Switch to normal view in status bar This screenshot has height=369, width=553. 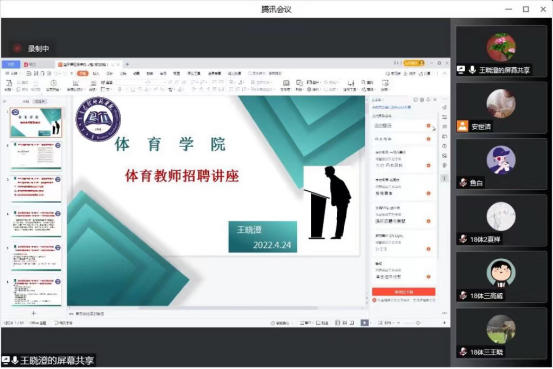click(338, 322)
